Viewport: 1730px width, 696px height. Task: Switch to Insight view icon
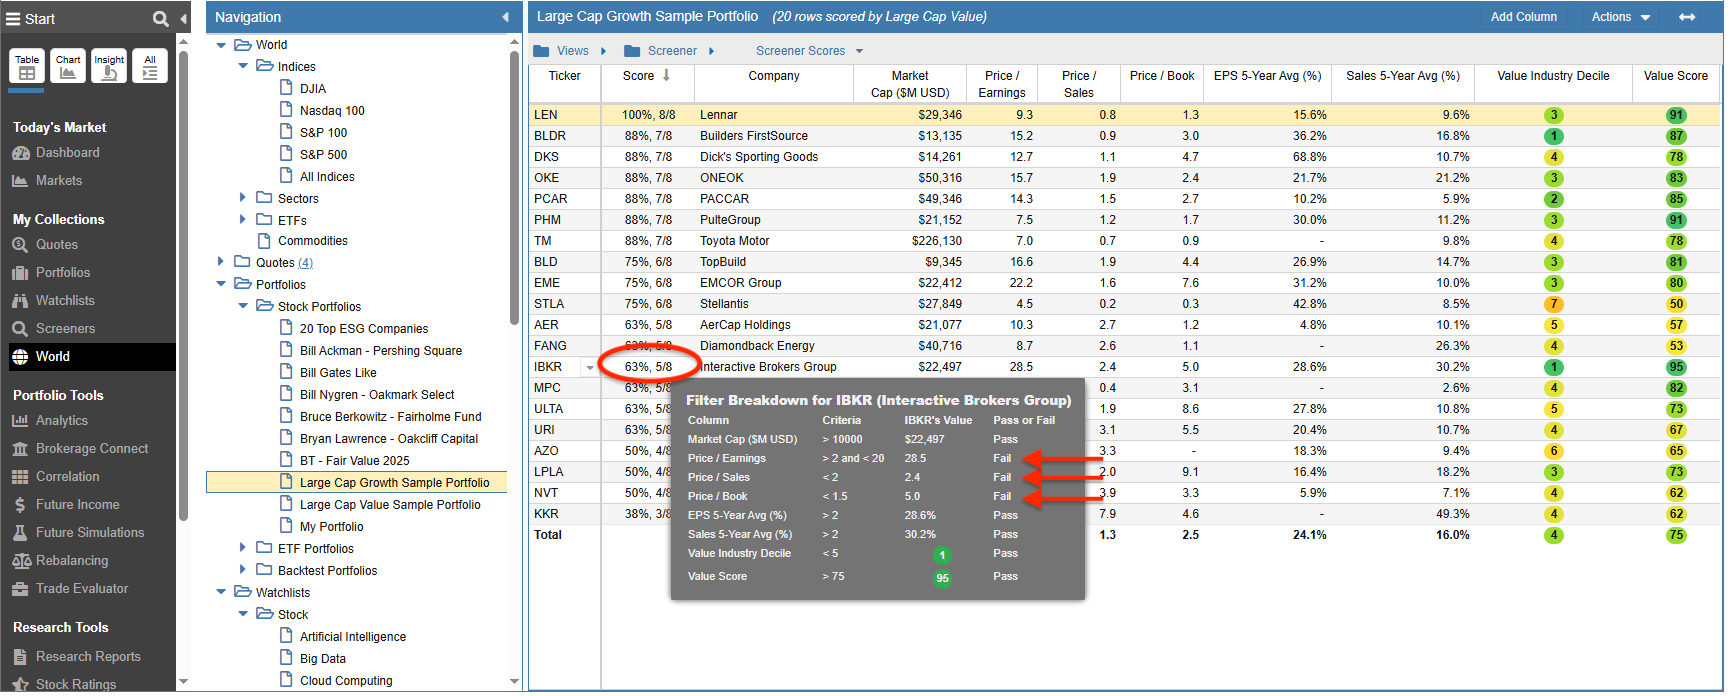coord(109,66)
